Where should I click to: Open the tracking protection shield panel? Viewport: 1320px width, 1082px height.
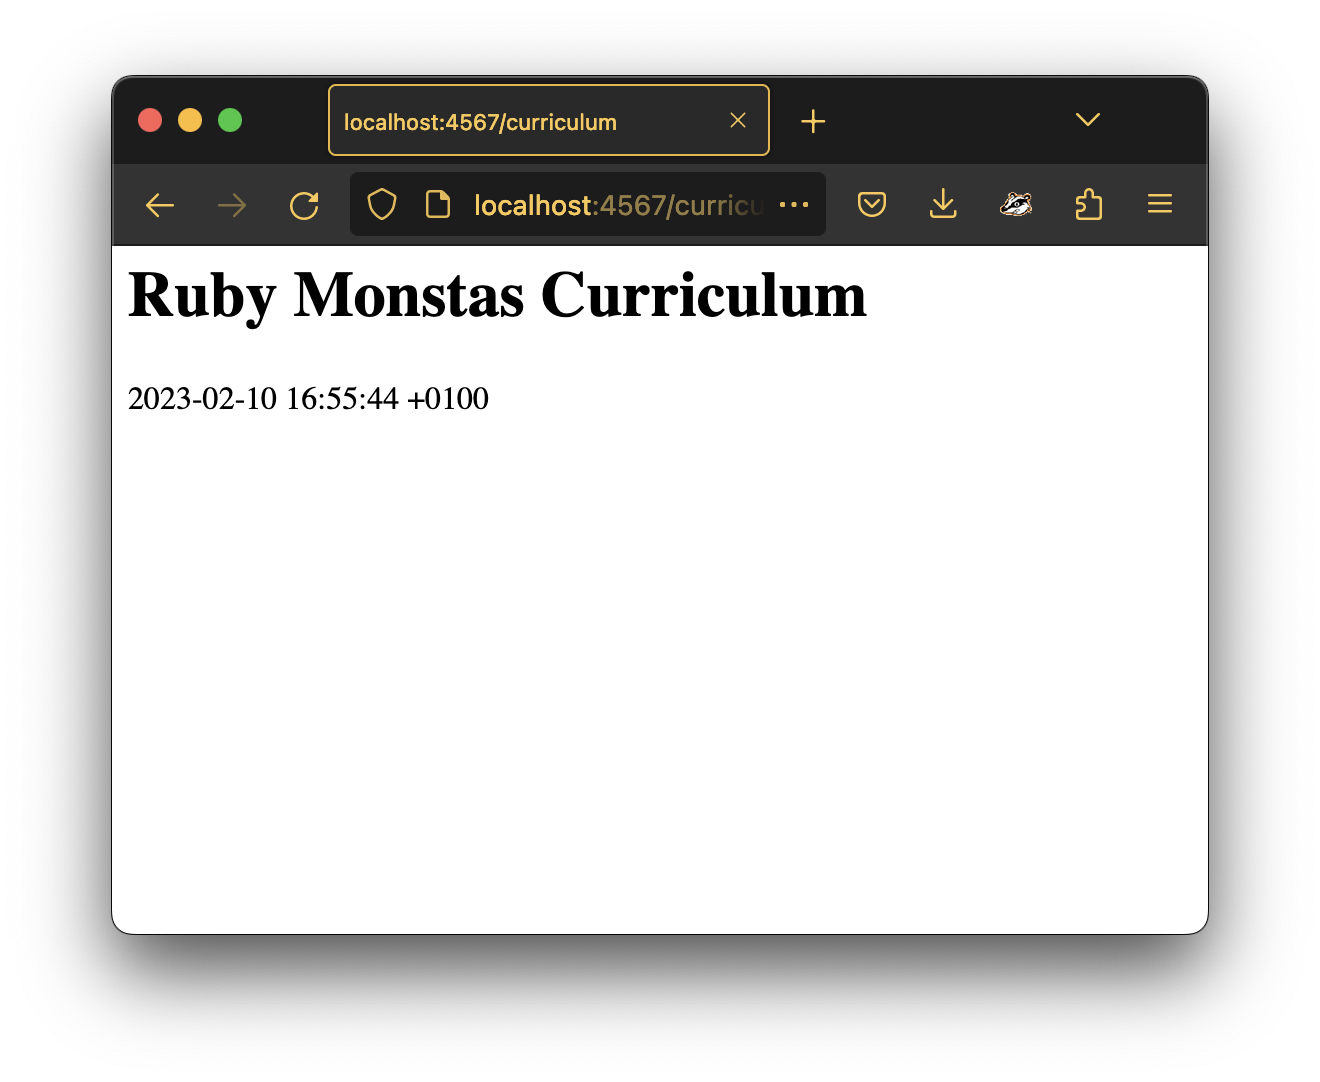tap(381, 204)
